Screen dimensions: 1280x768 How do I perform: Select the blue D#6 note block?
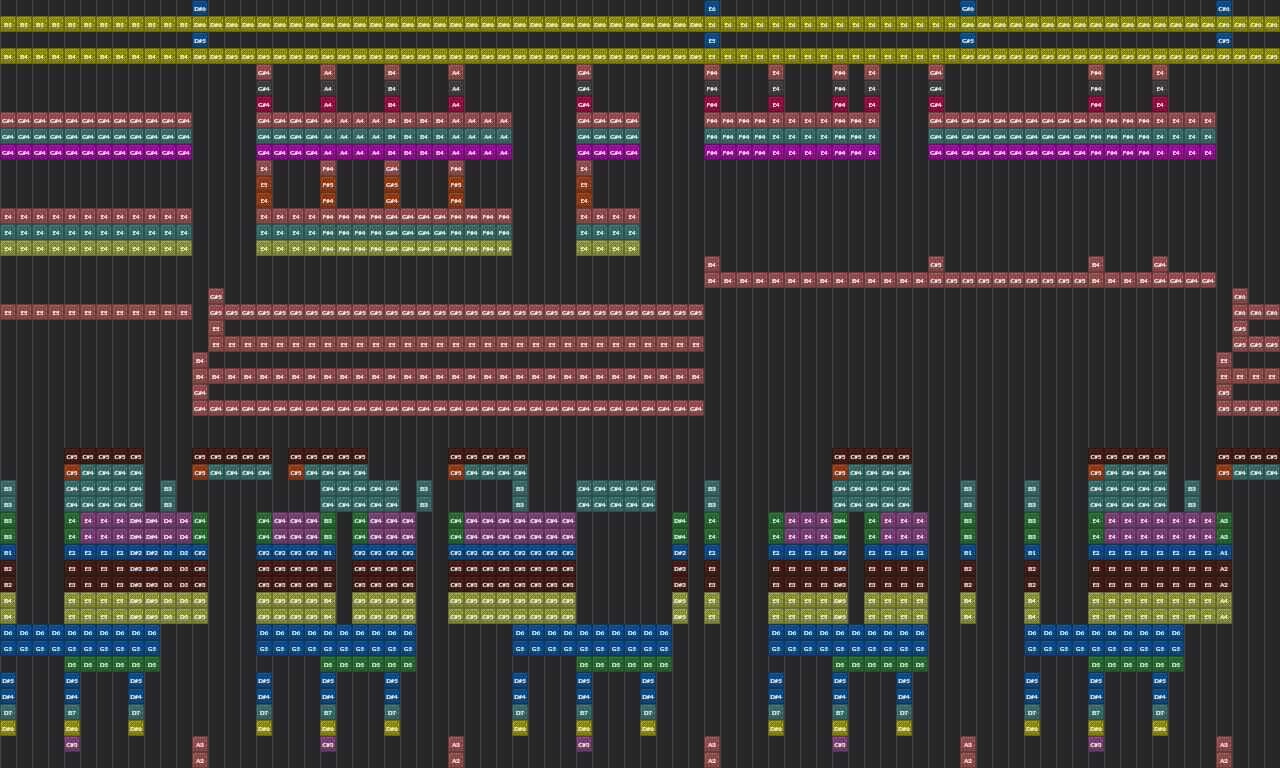pos(200,8)
